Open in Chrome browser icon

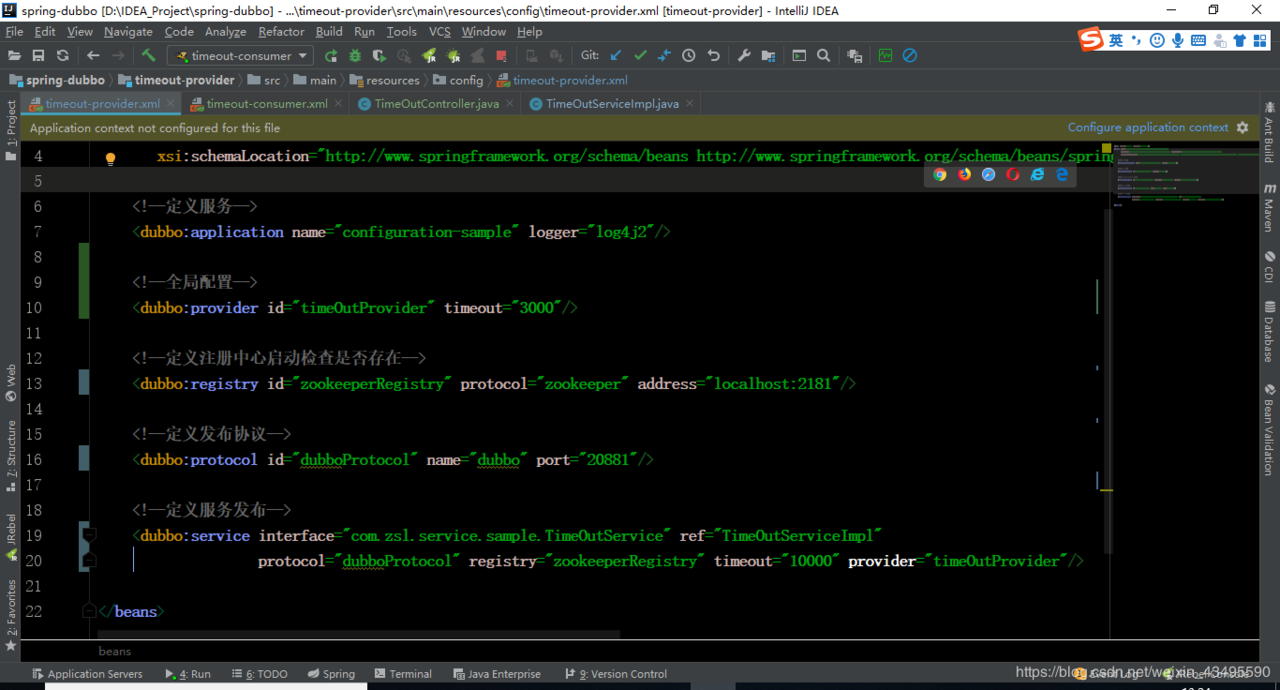click(x=940, y=174)
